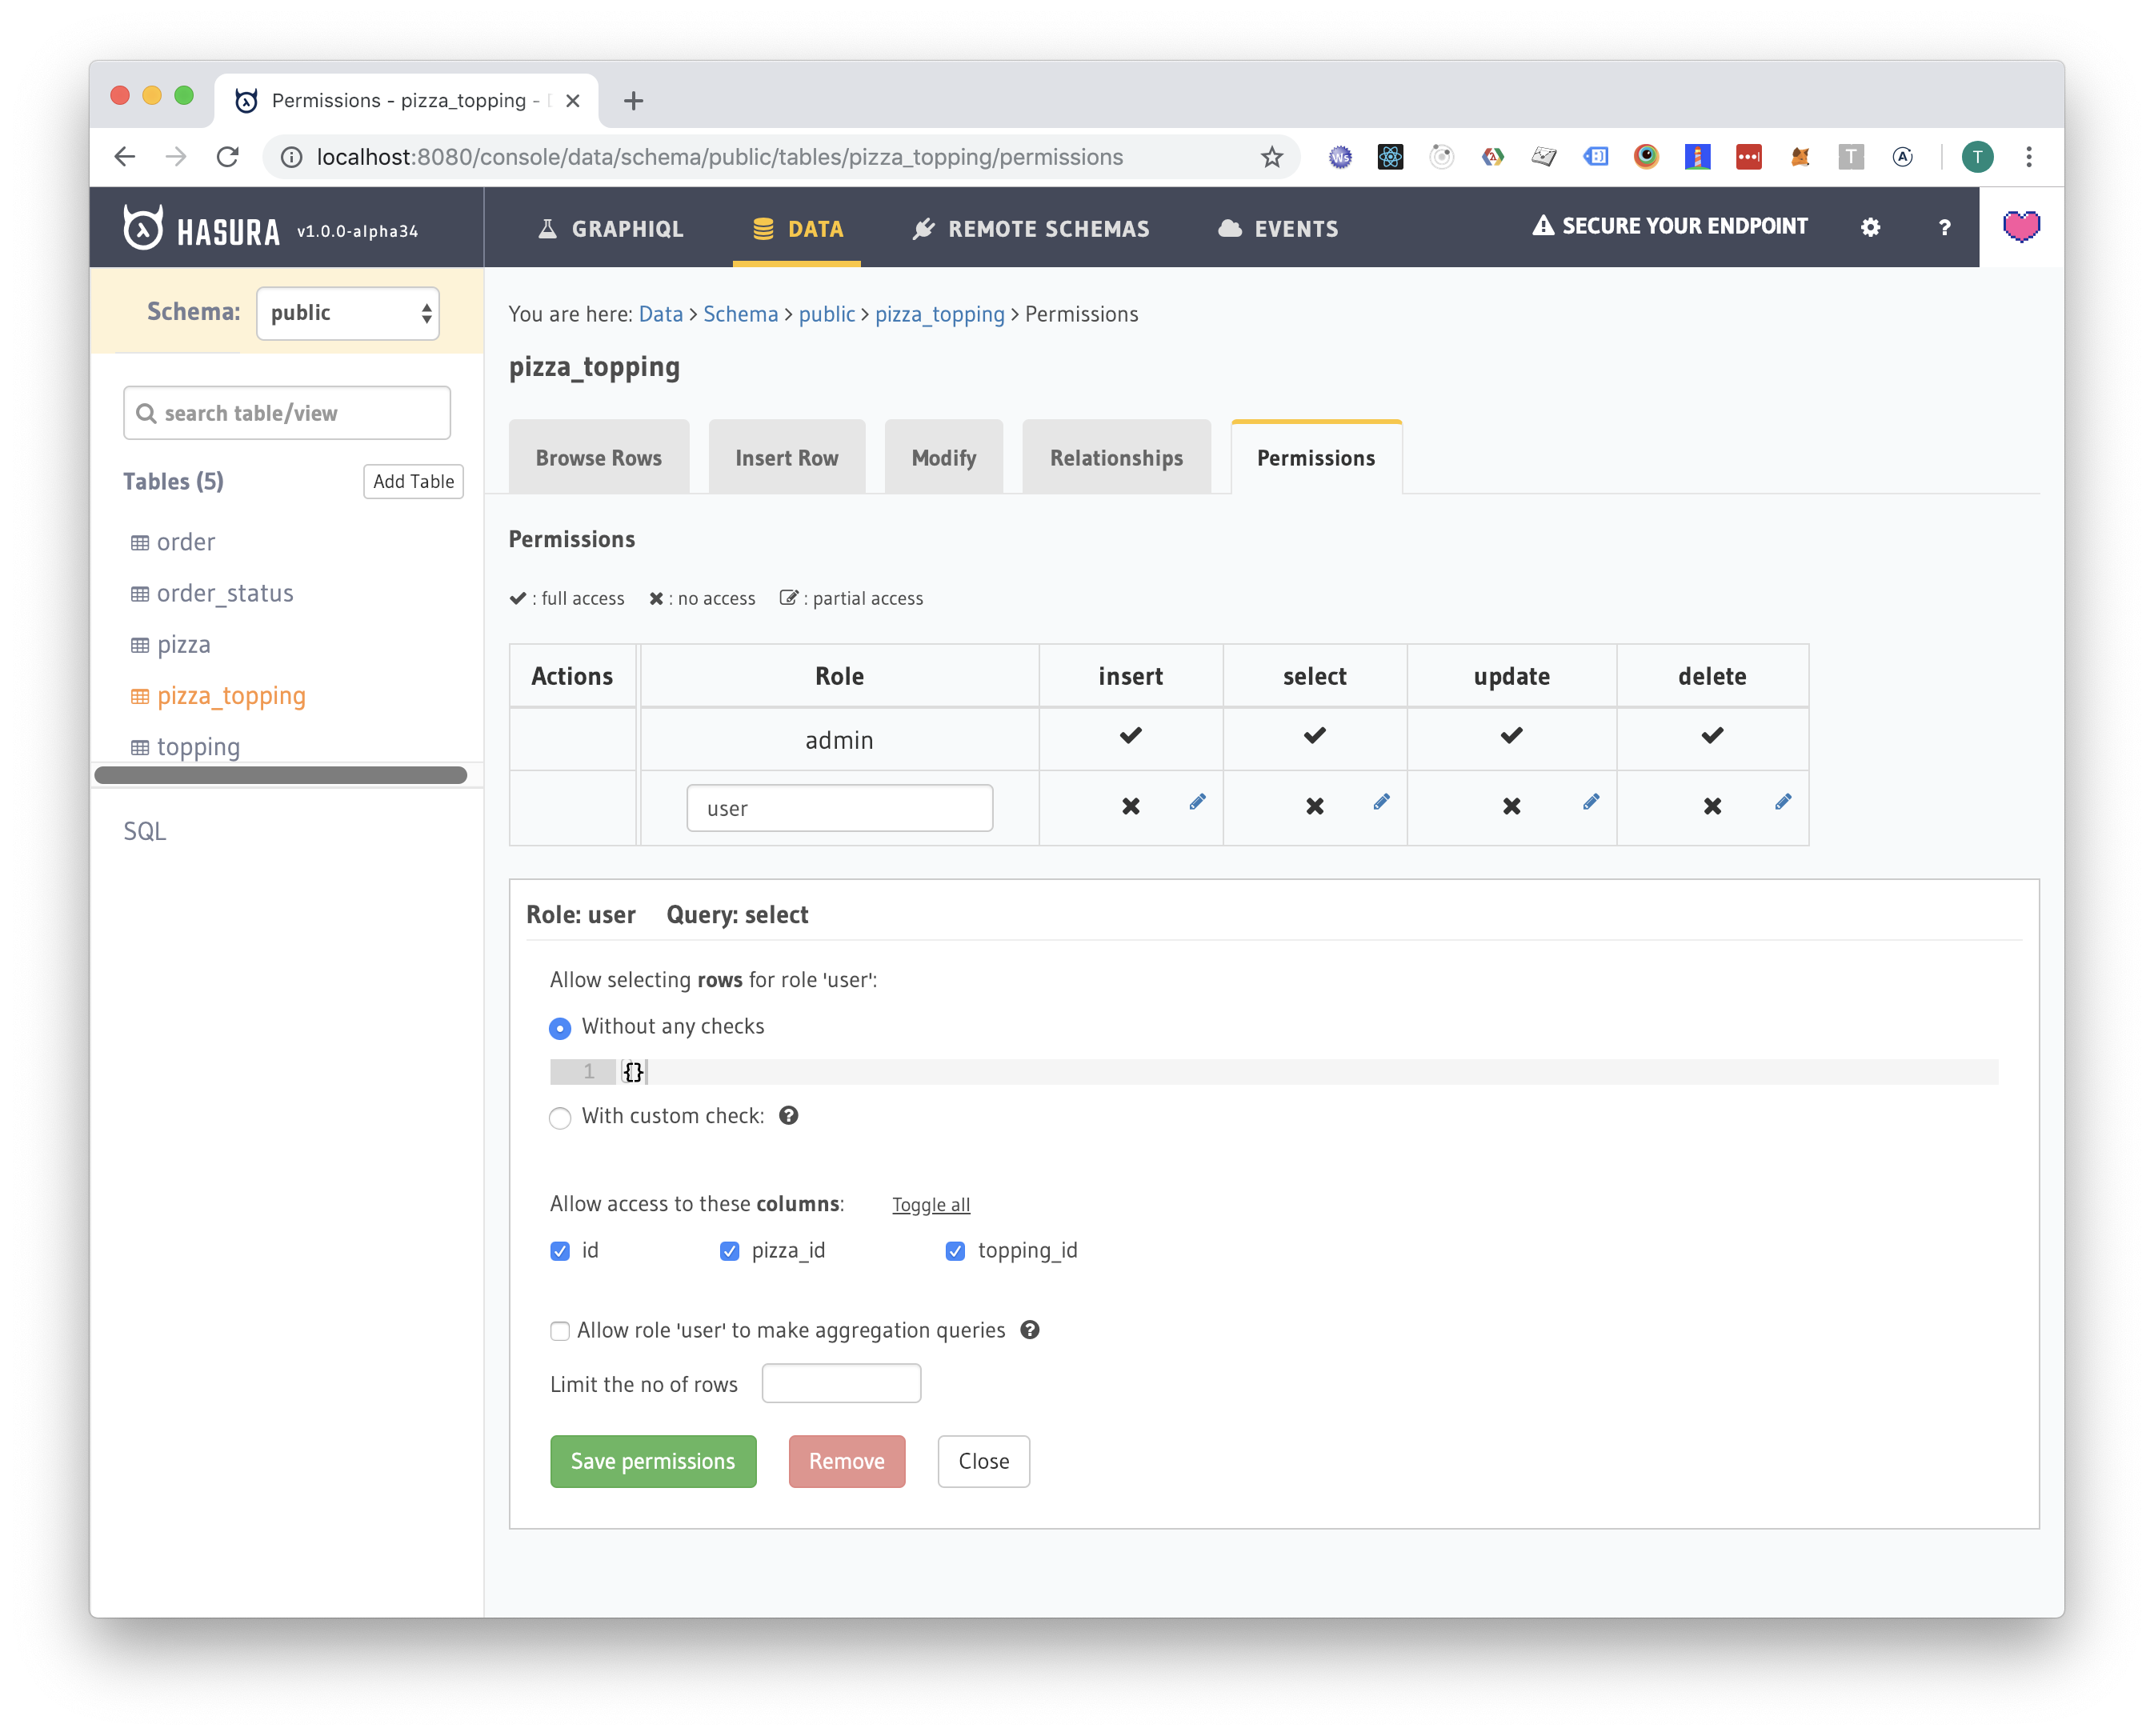Image resolution: width=2154 pixels, height=1736 pixels.
Task: Open the Schema selector dropdown
Action: pos(347,314)
